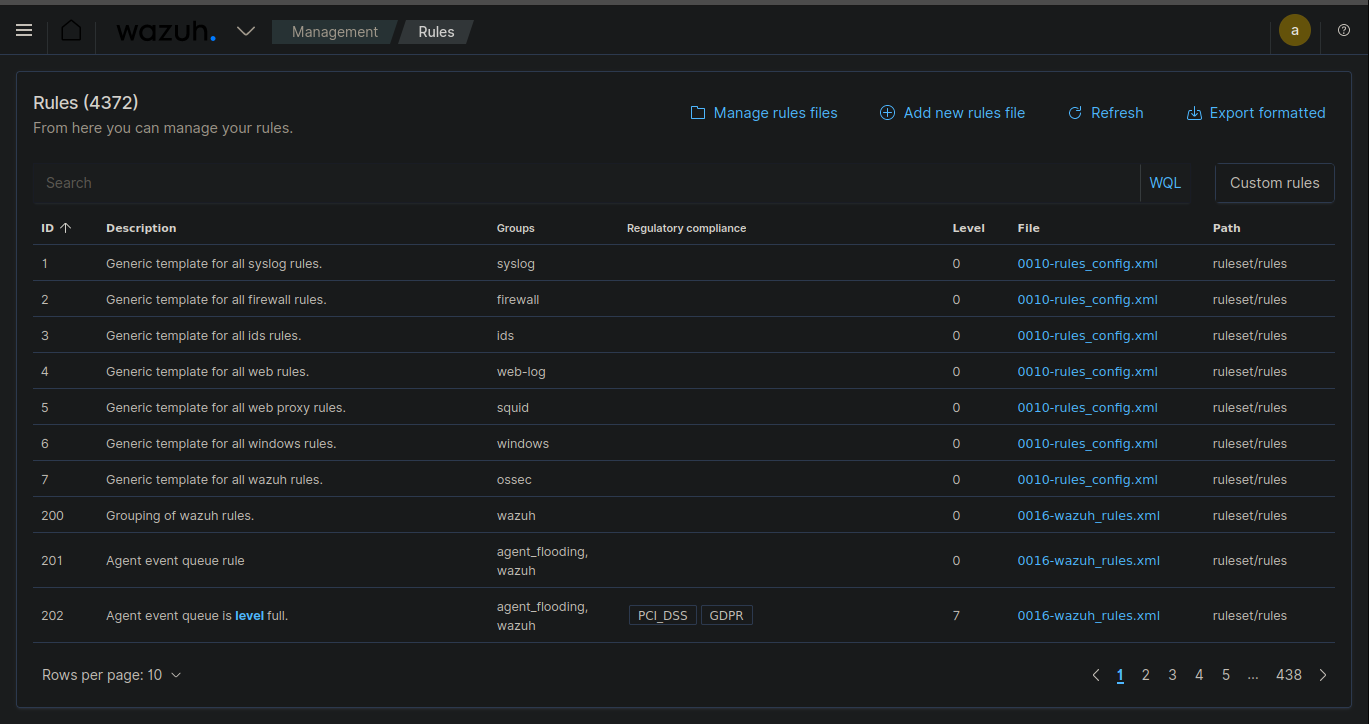Image resolution: width=1369 pixels, height=724 pixels.
Task: Jump to pagination page 2
Action: click(x=1146, y=675)
